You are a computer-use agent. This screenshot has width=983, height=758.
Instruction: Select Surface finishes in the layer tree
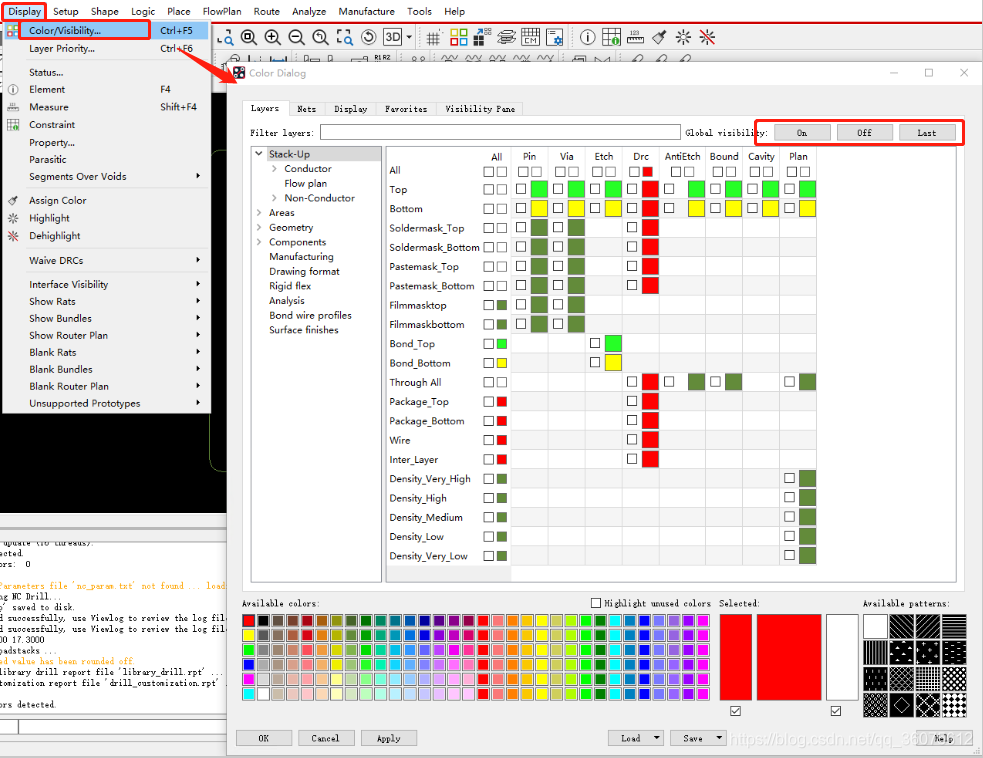(x=303, y=330)
